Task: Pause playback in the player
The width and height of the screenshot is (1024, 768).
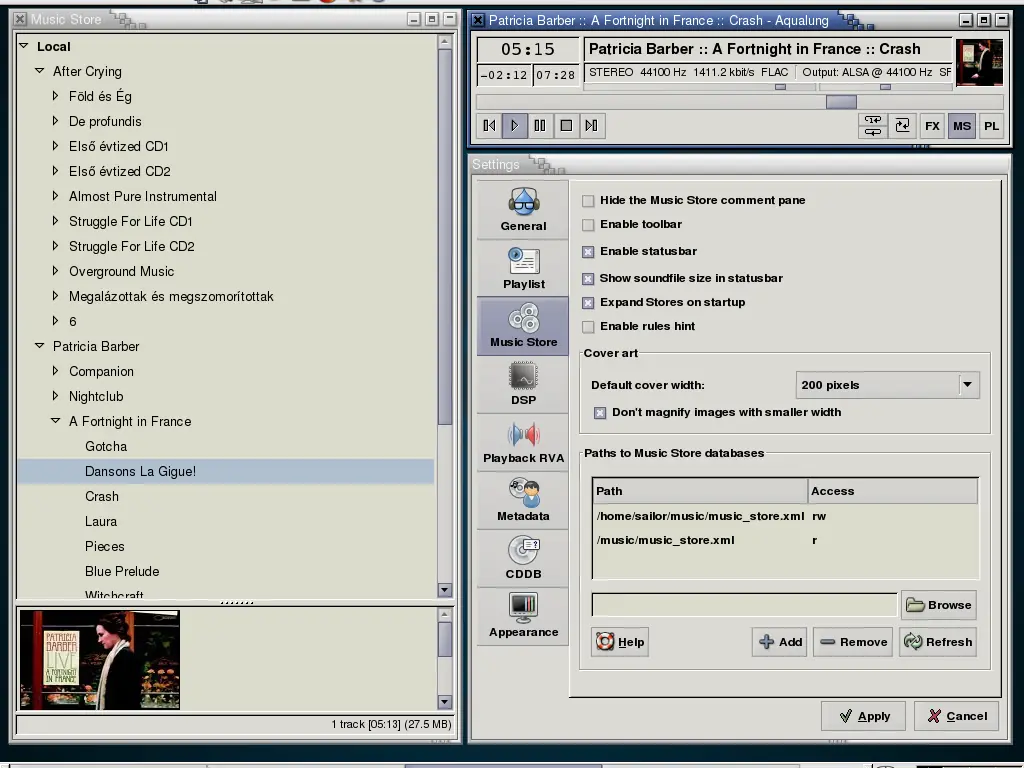Action: (x=540, y=125)
